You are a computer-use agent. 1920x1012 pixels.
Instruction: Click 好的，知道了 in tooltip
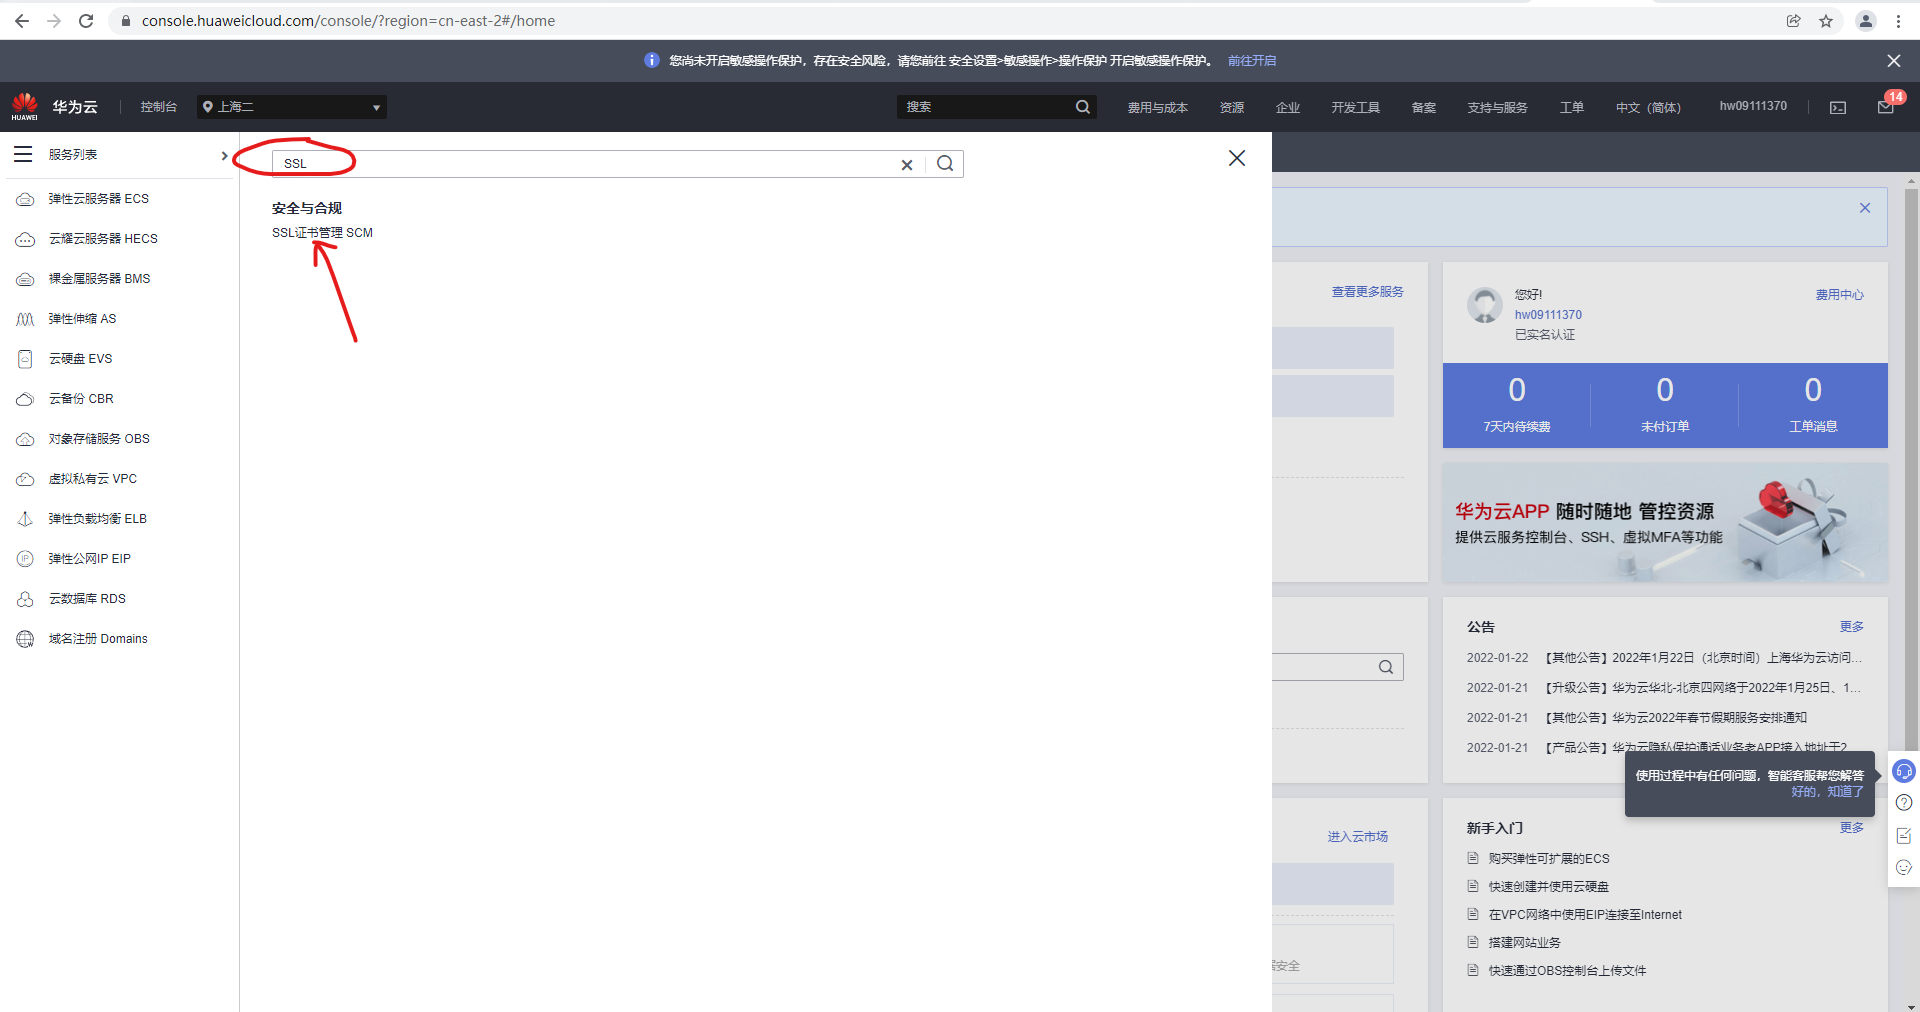[1827, 792]
